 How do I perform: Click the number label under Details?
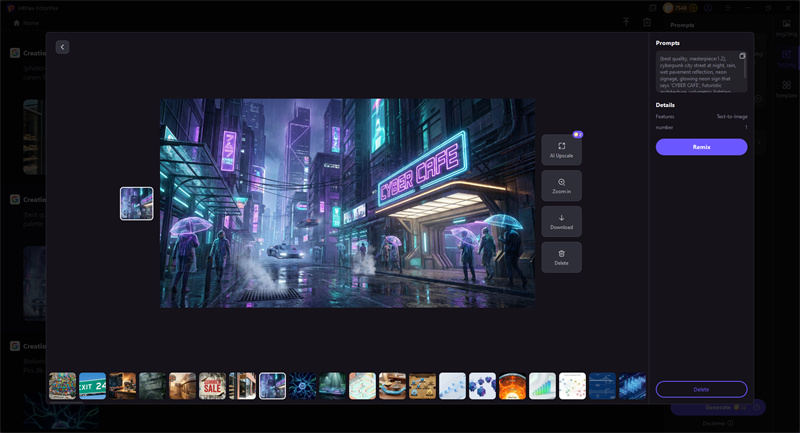point(664,128)
